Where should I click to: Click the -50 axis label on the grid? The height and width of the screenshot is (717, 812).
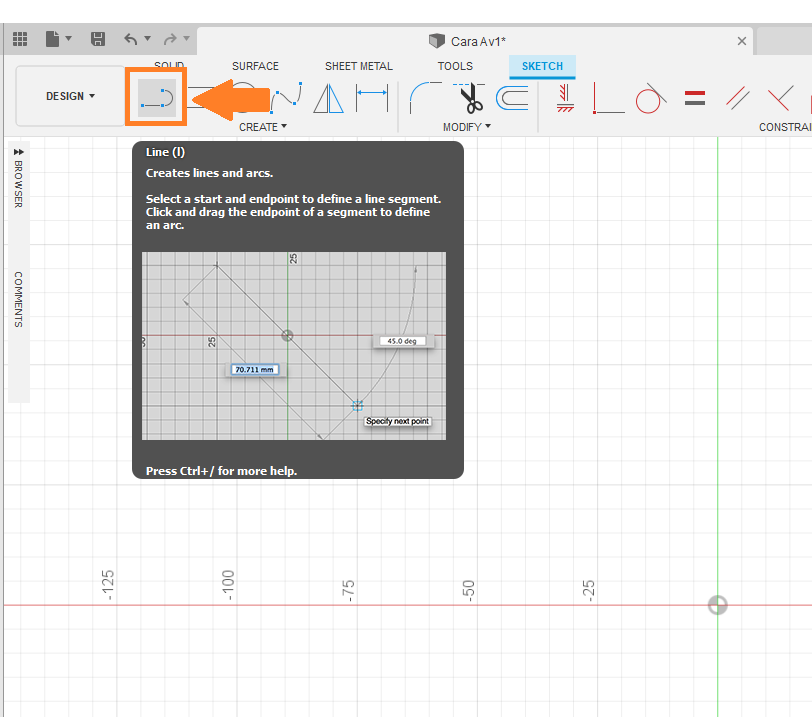point(468,591)
